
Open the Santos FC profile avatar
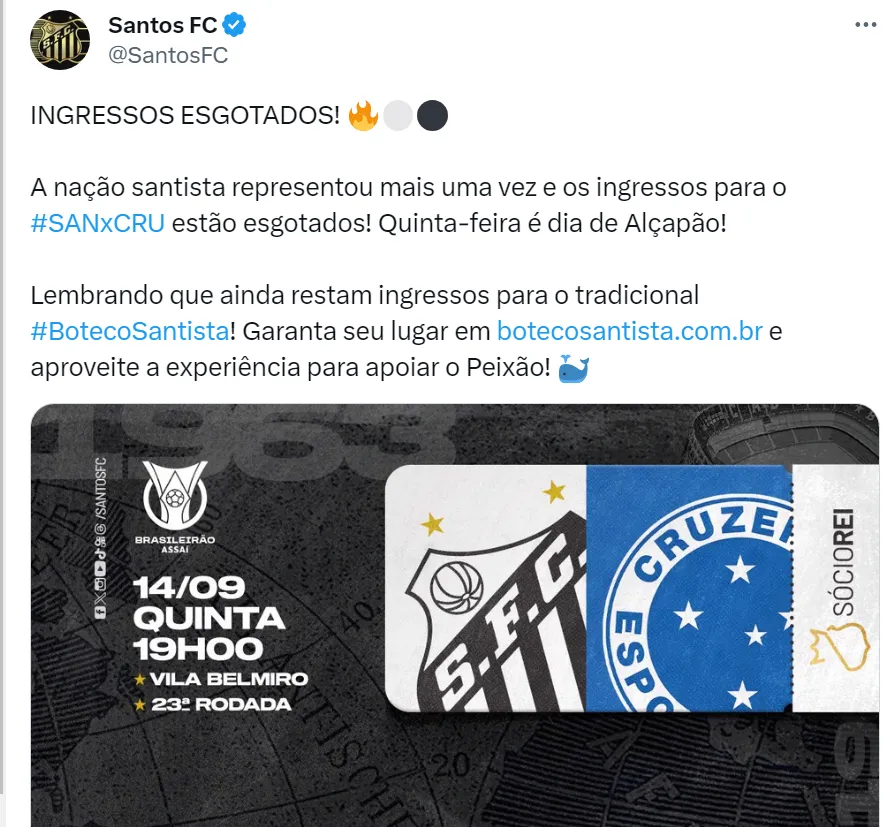point(60,40)
